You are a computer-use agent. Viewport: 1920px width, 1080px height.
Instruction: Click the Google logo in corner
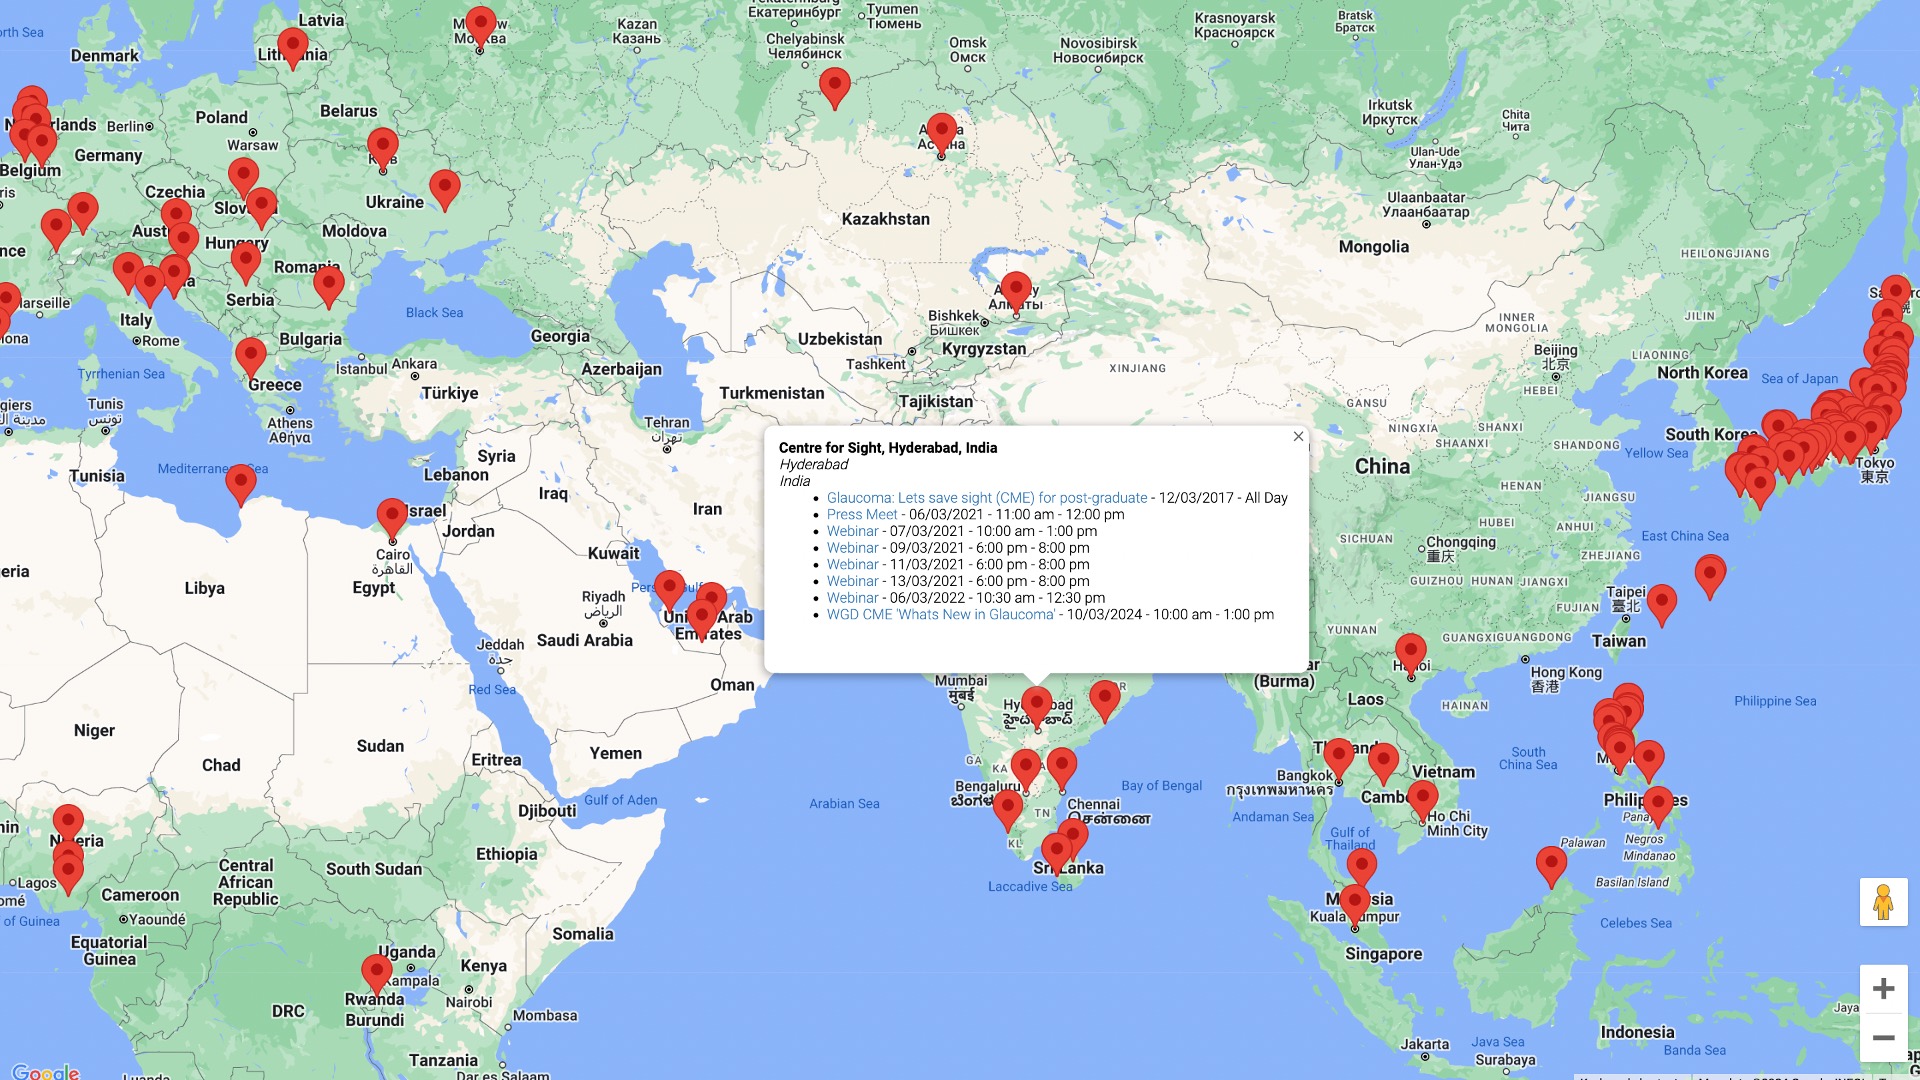[x=45, y=1071]
